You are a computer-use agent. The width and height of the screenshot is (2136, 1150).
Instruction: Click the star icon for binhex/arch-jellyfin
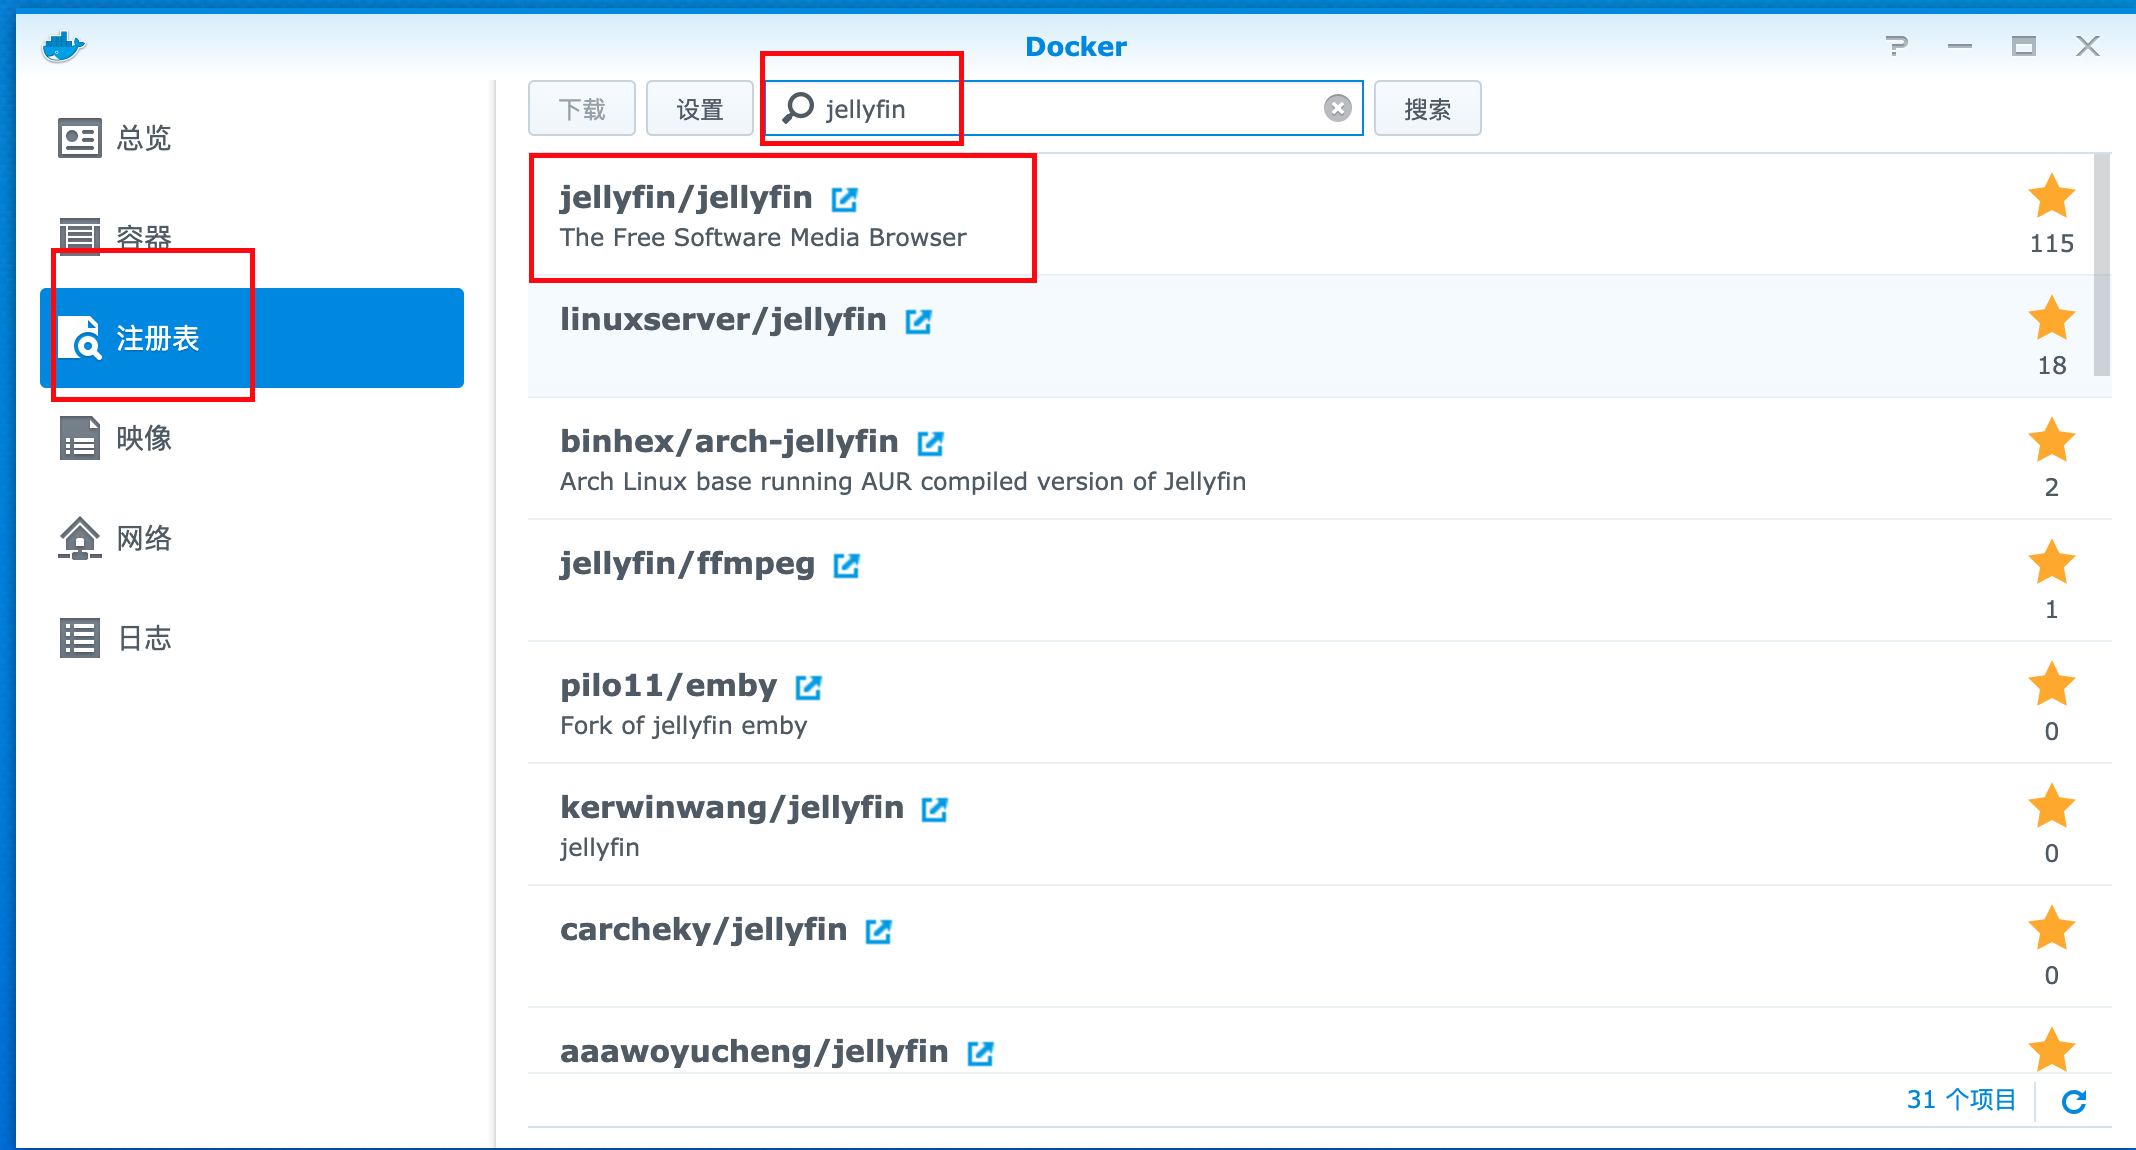coord(2052,440)
